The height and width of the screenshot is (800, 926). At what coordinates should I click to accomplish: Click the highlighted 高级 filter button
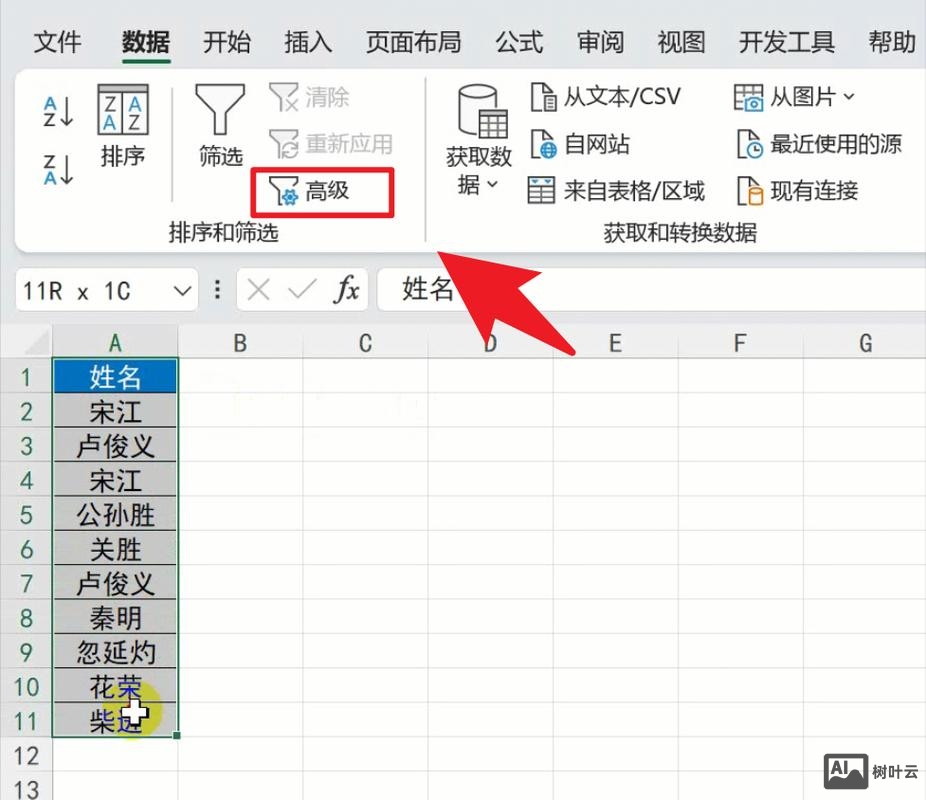tap(320, 190)
